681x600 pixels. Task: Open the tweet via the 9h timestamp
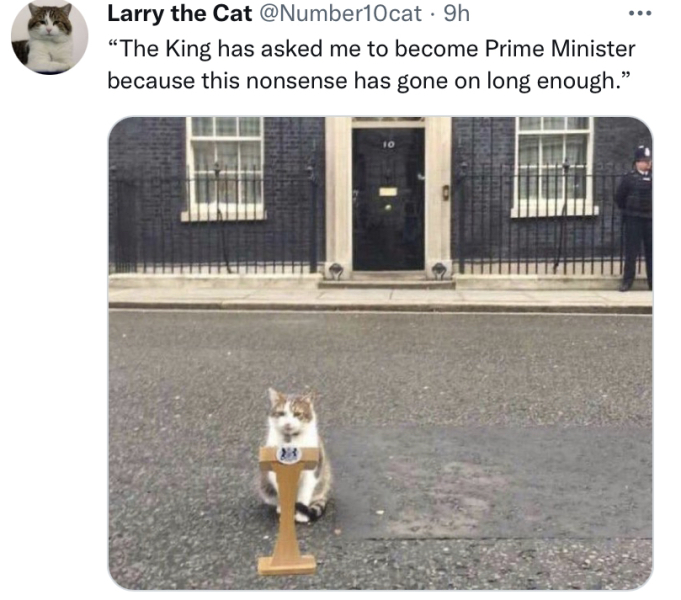[x=457, y=13]
